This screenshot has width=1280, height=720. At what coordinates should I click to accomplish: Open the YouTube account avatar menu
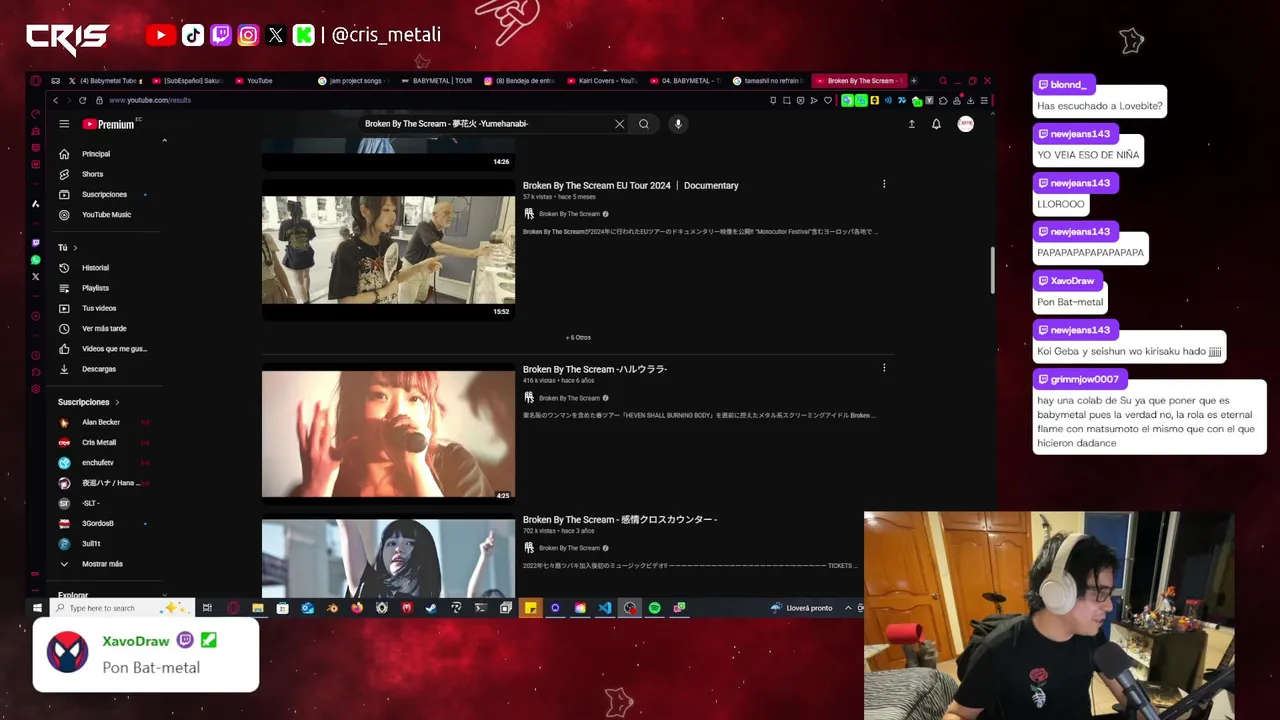click(x=965, y=124)
